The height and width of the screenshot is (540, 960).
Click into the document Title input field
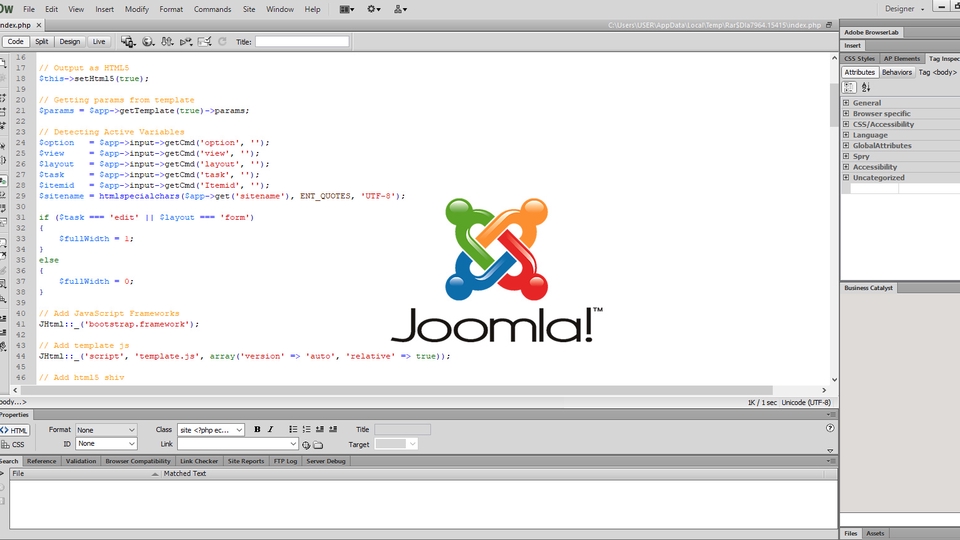point(302,42)
